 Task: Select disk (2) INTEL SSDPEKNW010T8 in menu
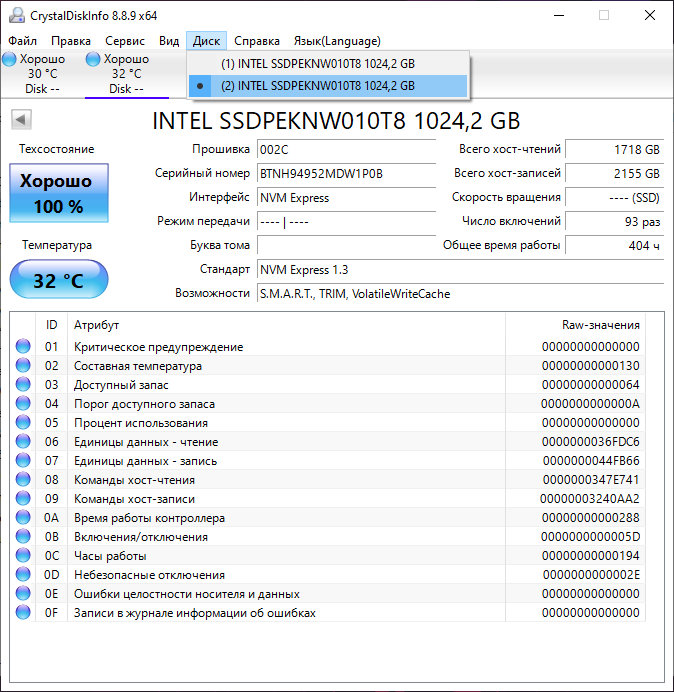(x=328, y=86)
